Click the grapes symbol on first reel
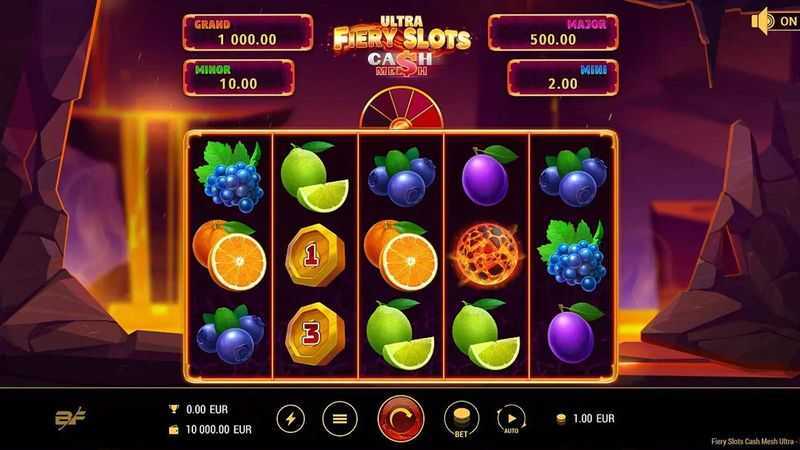The width and height of the screenshot is (800, 450). [229, 177]
